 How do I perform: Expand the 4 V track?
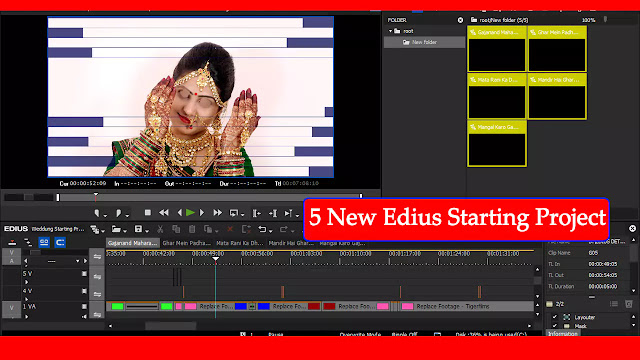tap(27, 299)
